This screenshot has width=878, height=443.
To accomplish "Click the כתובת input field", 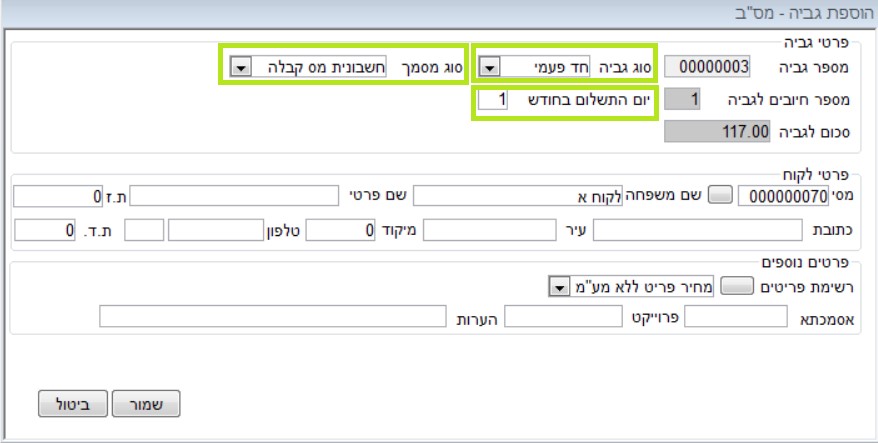I will click(698, 230).
